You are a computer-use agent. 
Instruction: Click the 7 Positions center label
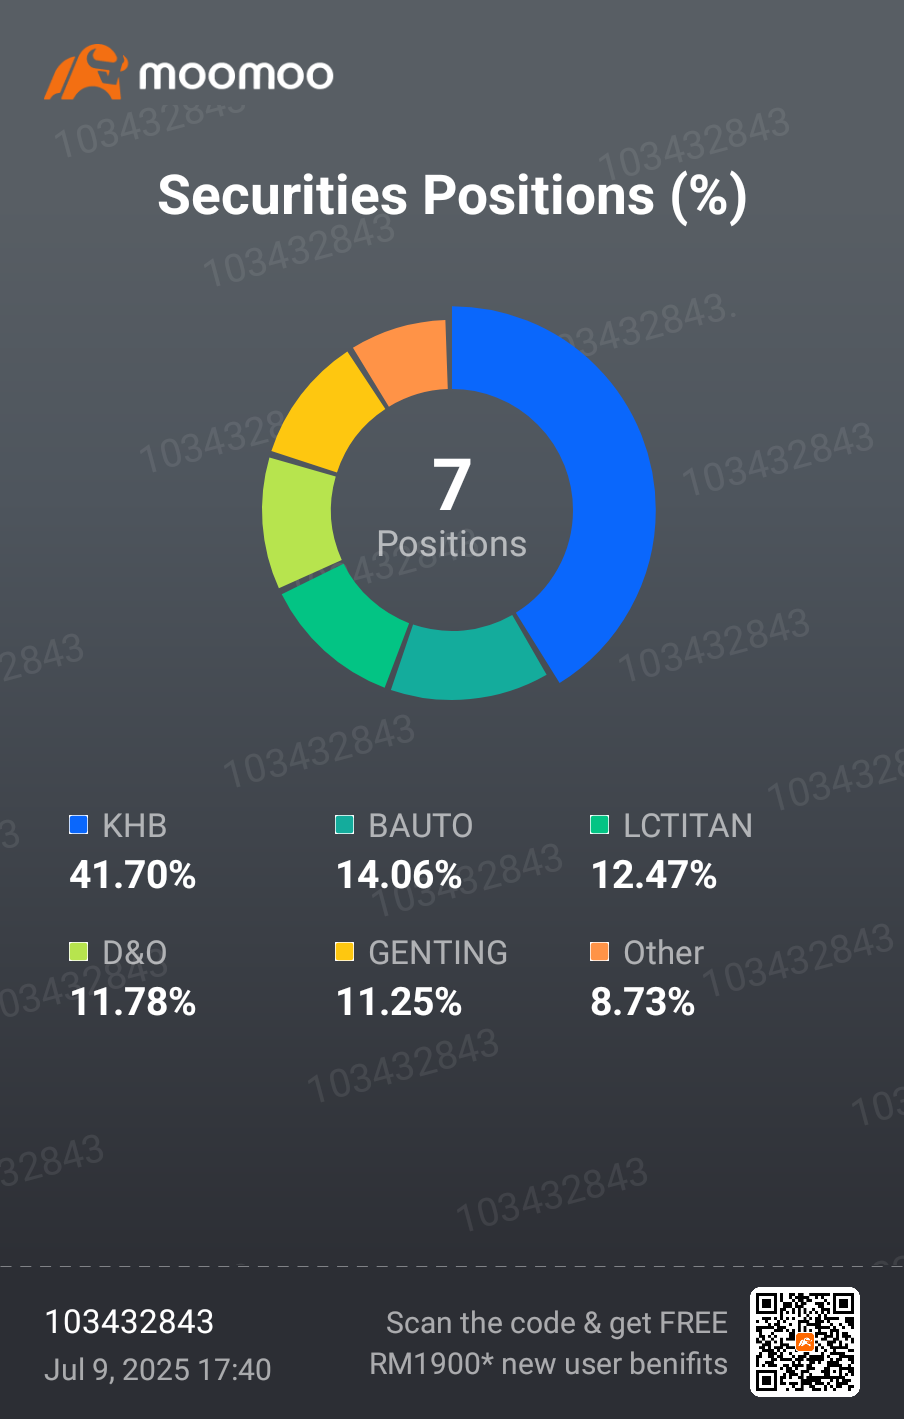pyautogui.click(x=452, y=507)
